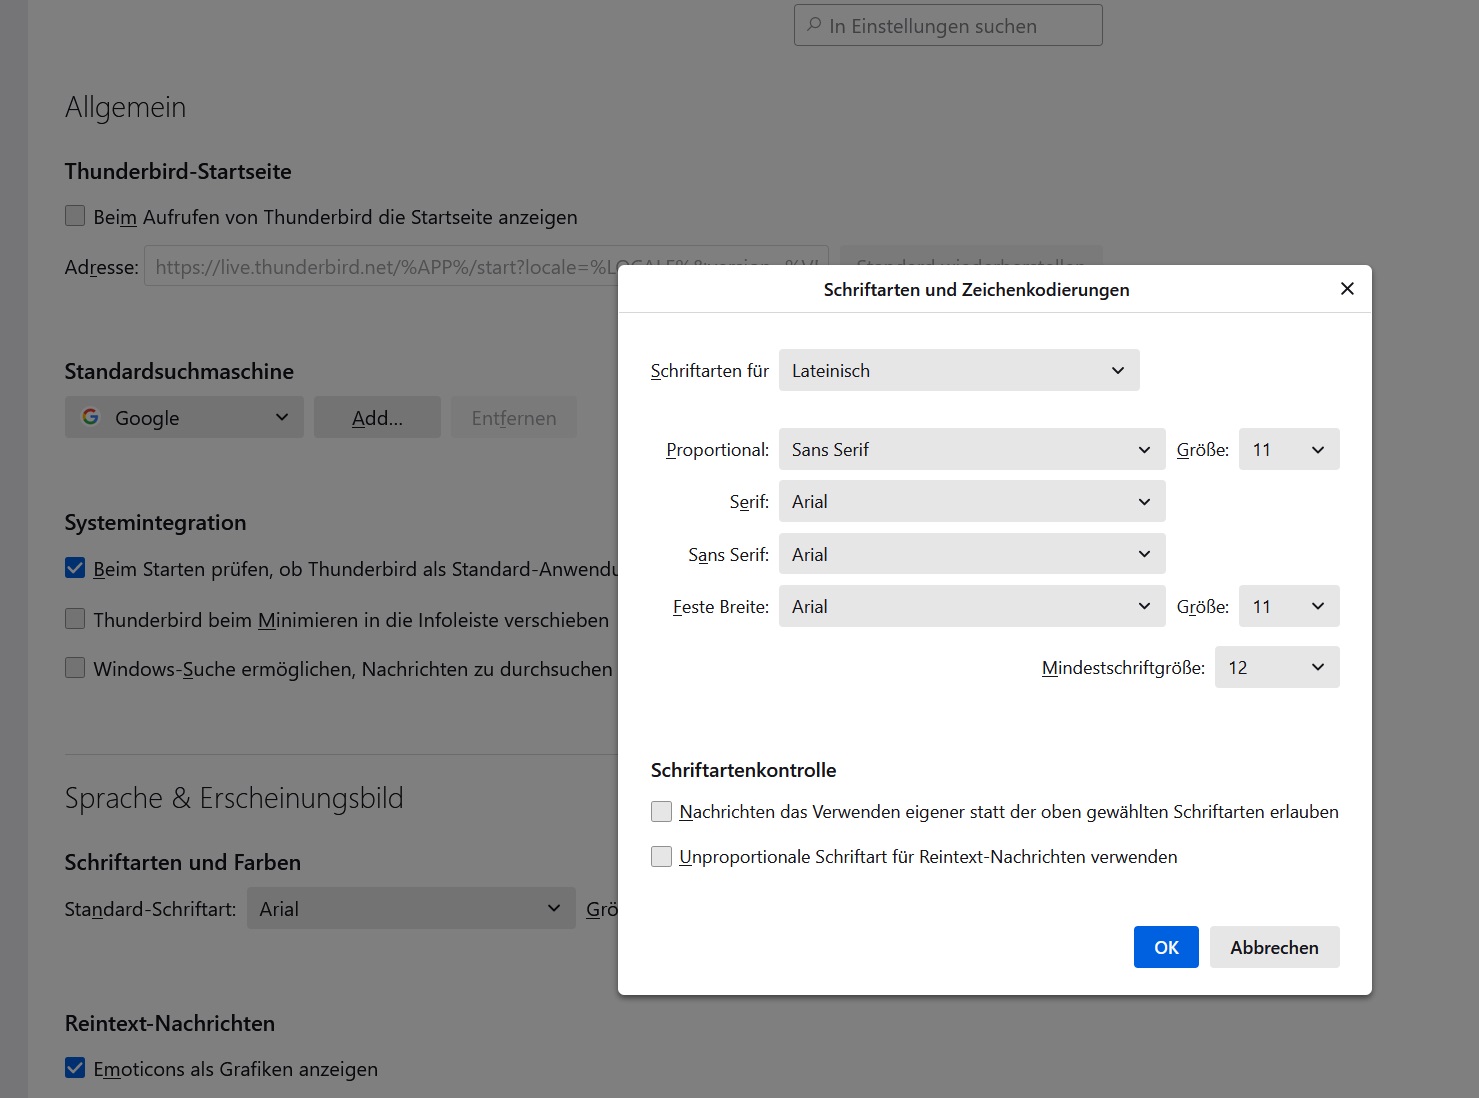Close the Schriftarten und Zeichenkodierungen dialog
Viewport: 1479px width, 1098px height.
[x=1347, y=289]
